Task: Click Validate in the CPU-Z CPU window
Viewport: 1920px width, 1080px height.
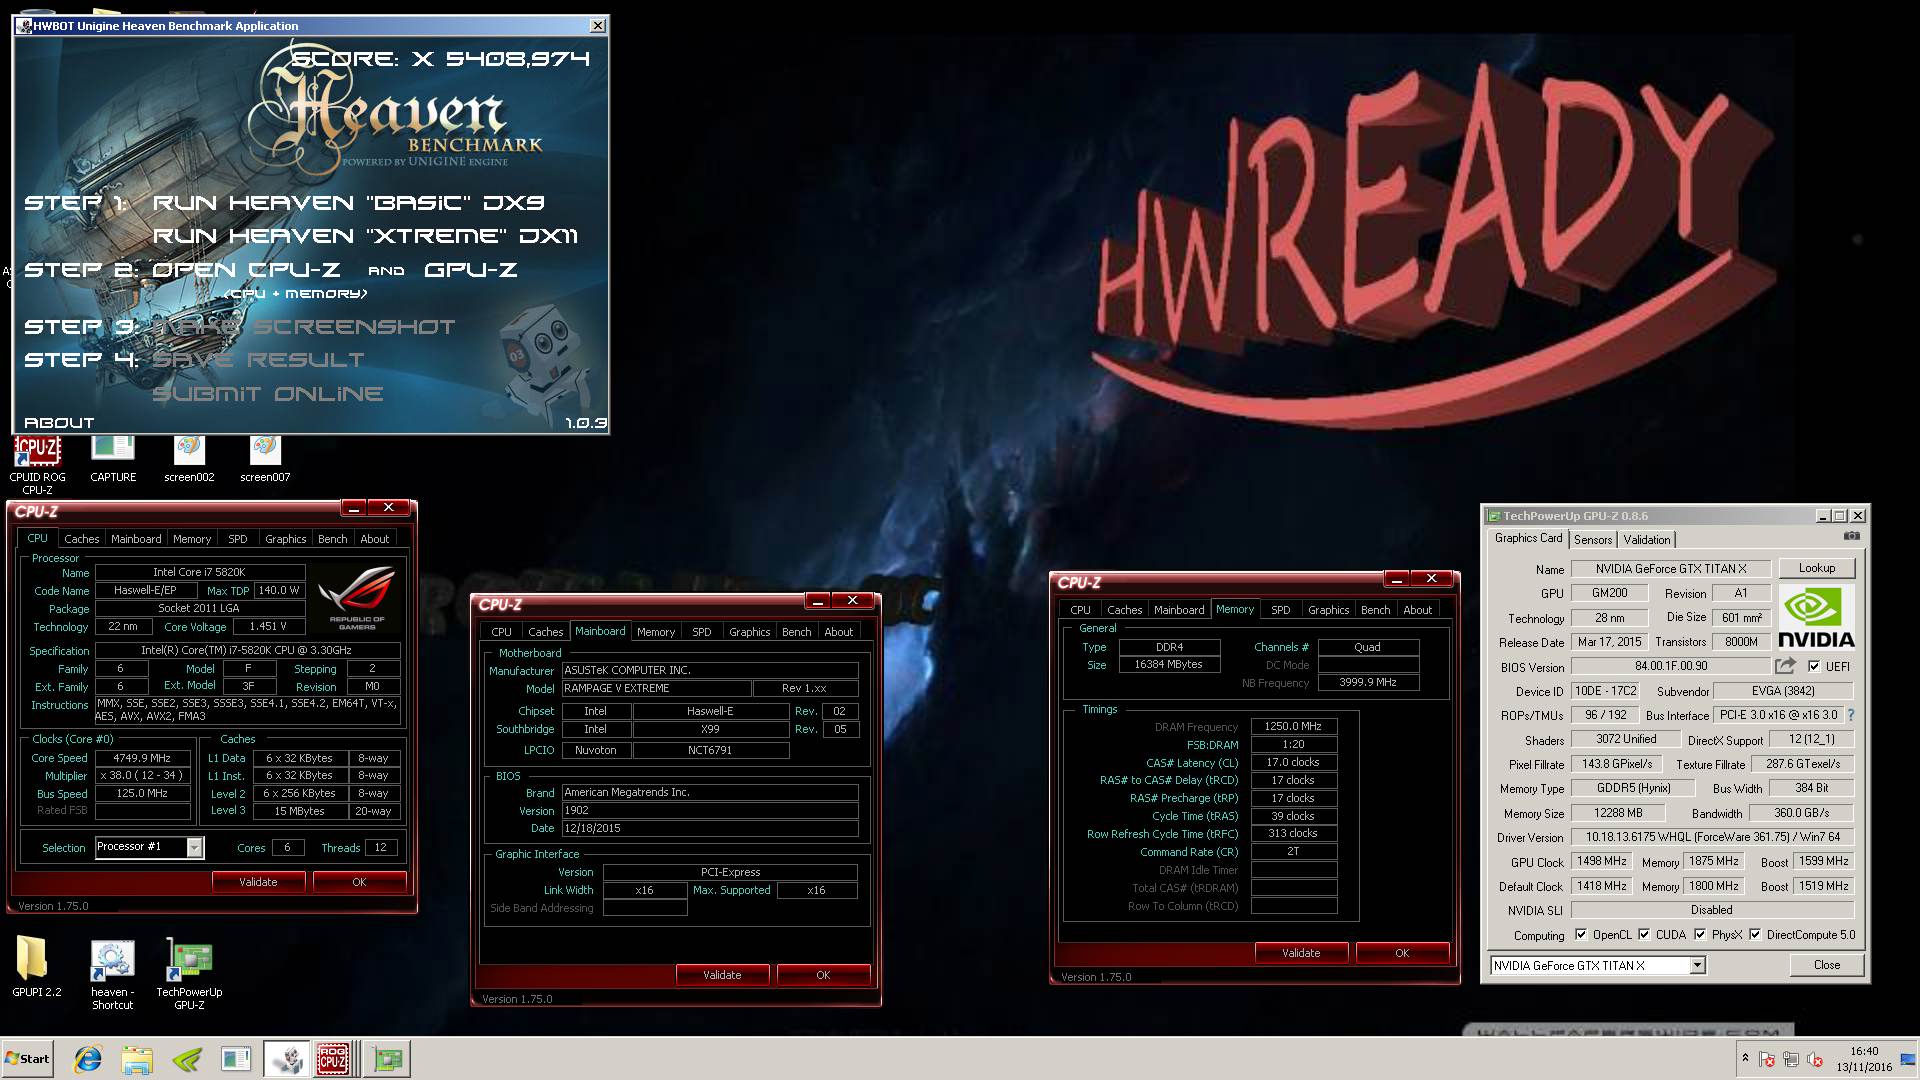Action: 258,882
